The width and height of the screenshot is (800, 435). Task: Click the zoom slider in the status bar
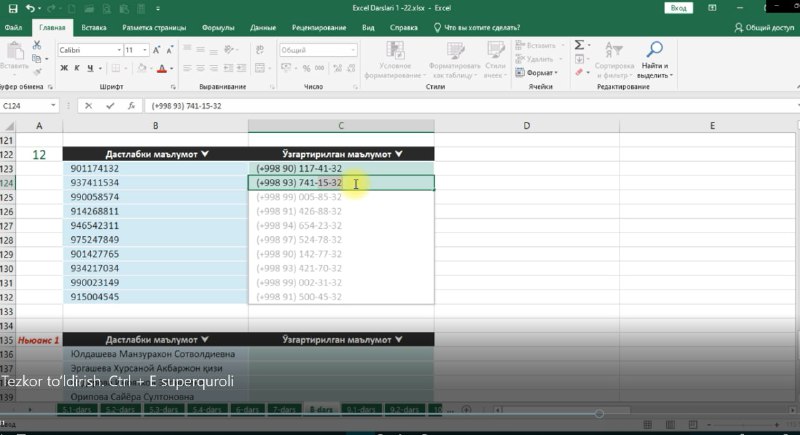[x=742, y=424]
